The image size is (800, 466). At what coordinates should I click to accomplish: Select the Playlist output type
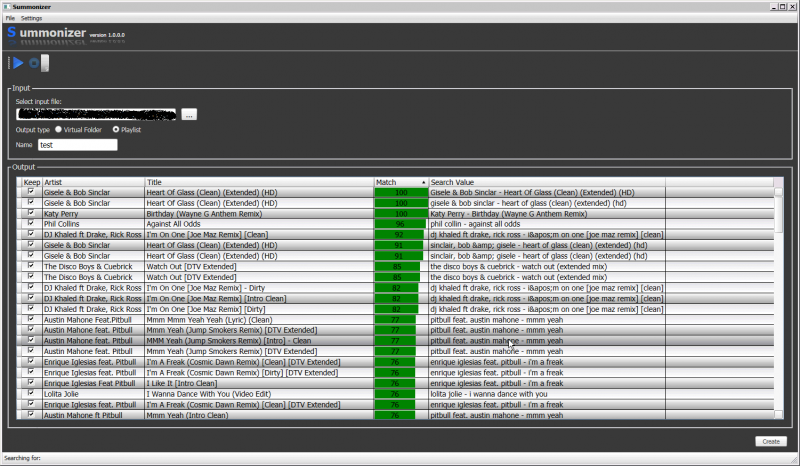(x=127, y=130)
